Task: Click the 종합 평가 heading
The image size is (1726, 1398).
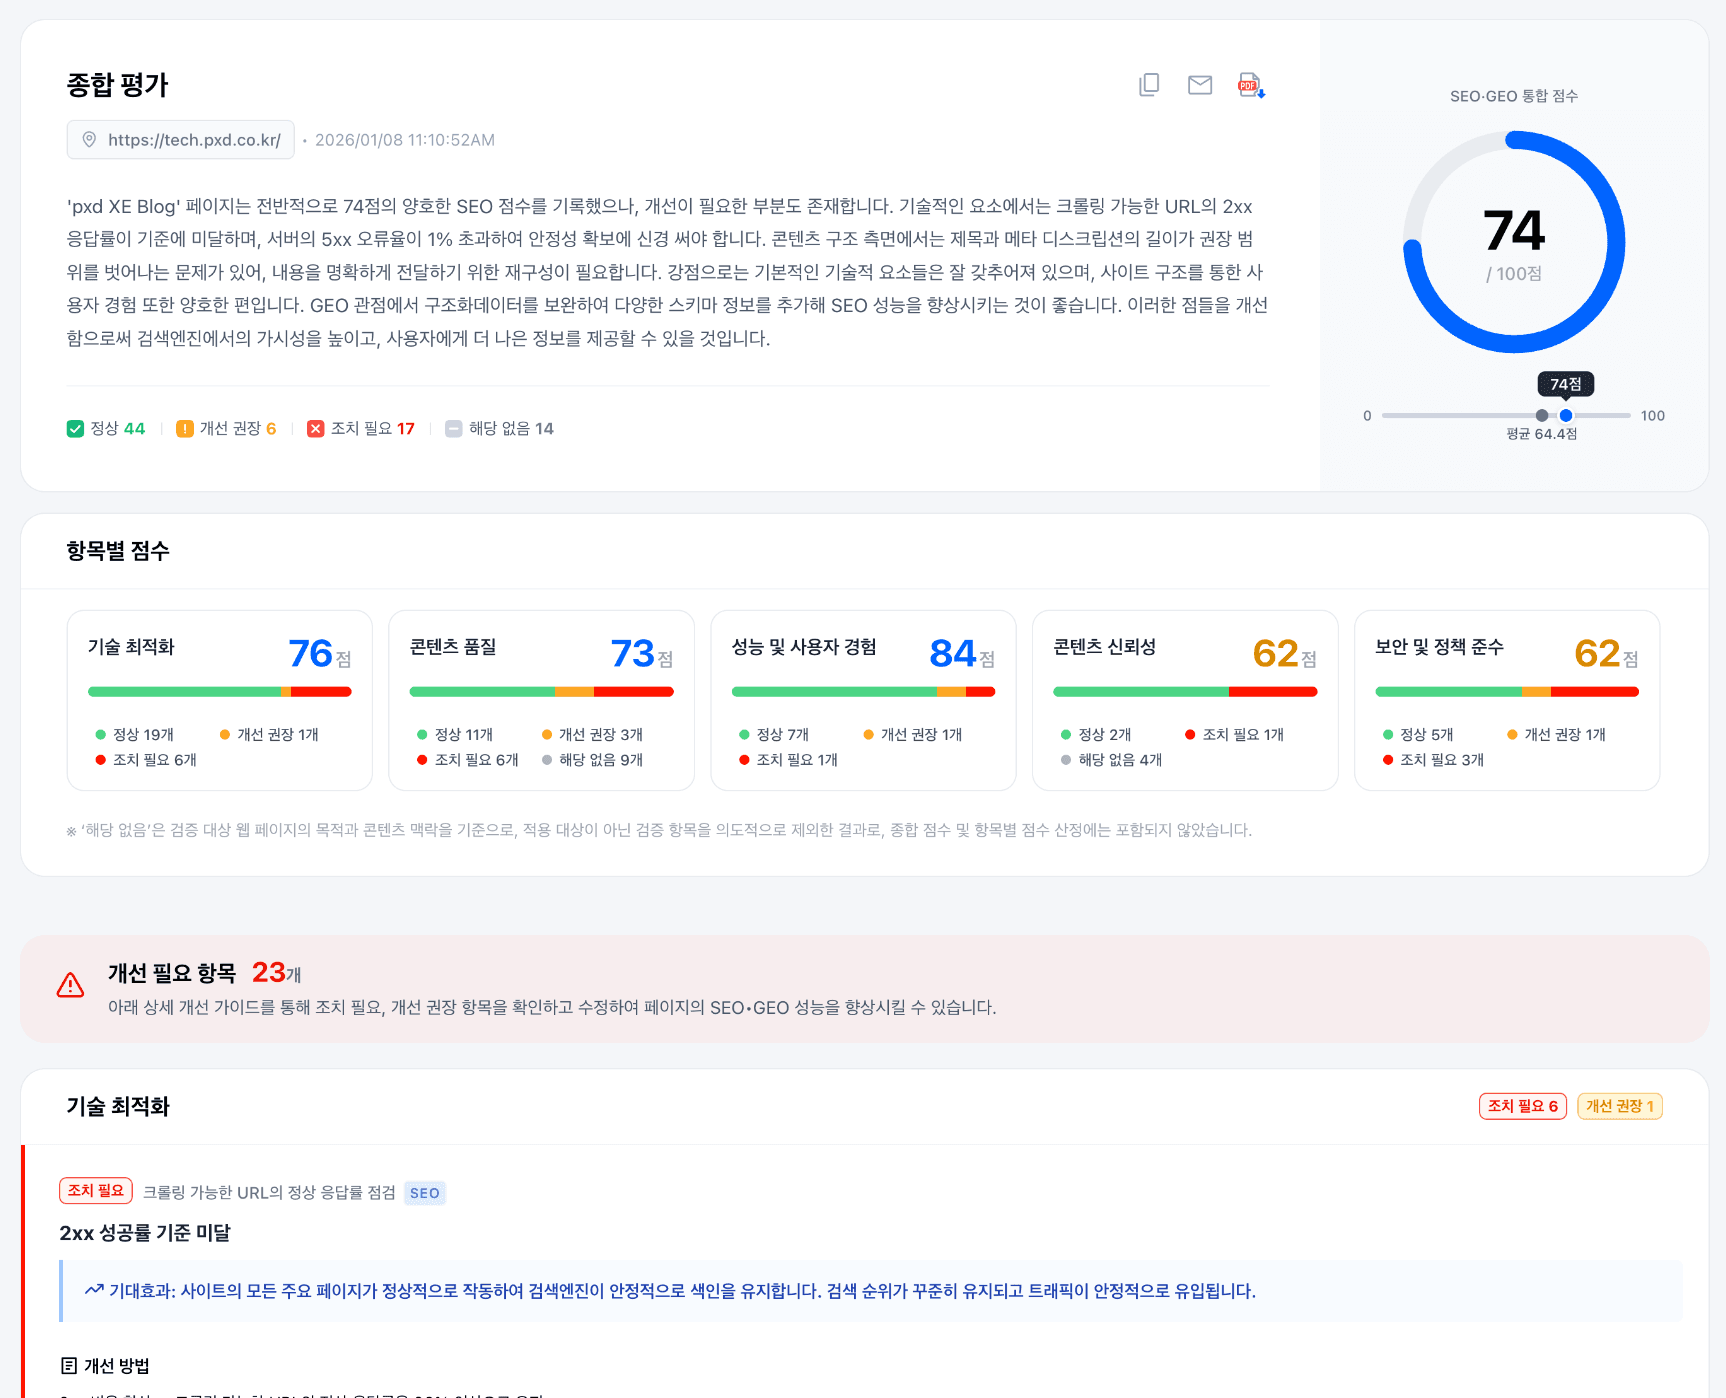Action: (x=118, y=85)
